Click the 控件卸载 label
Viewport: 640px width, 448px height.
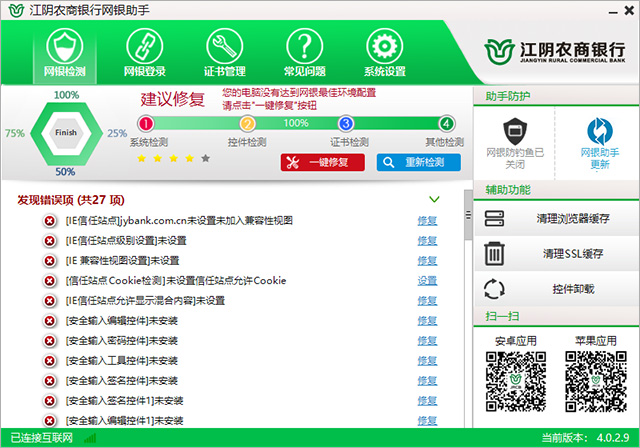click(573, 289)
